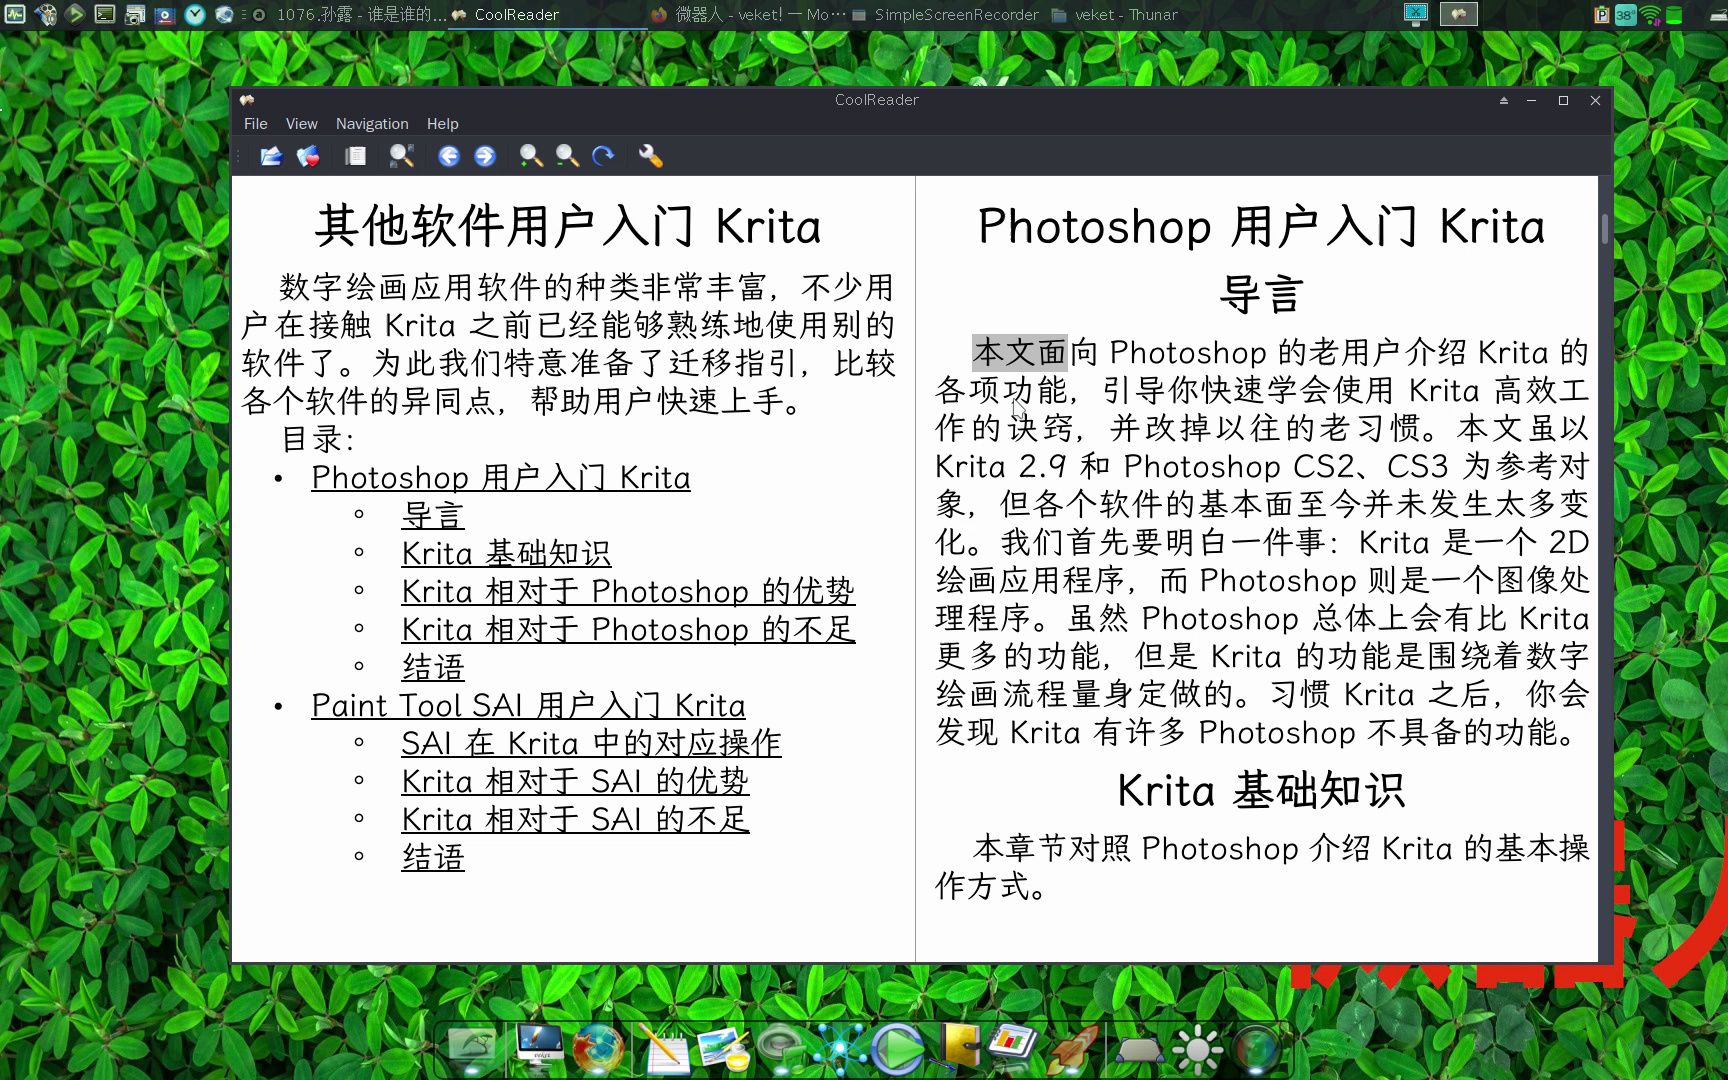
Task: Click the highlighted '本文面' text selection
Action: click(x=1020, y=352)
